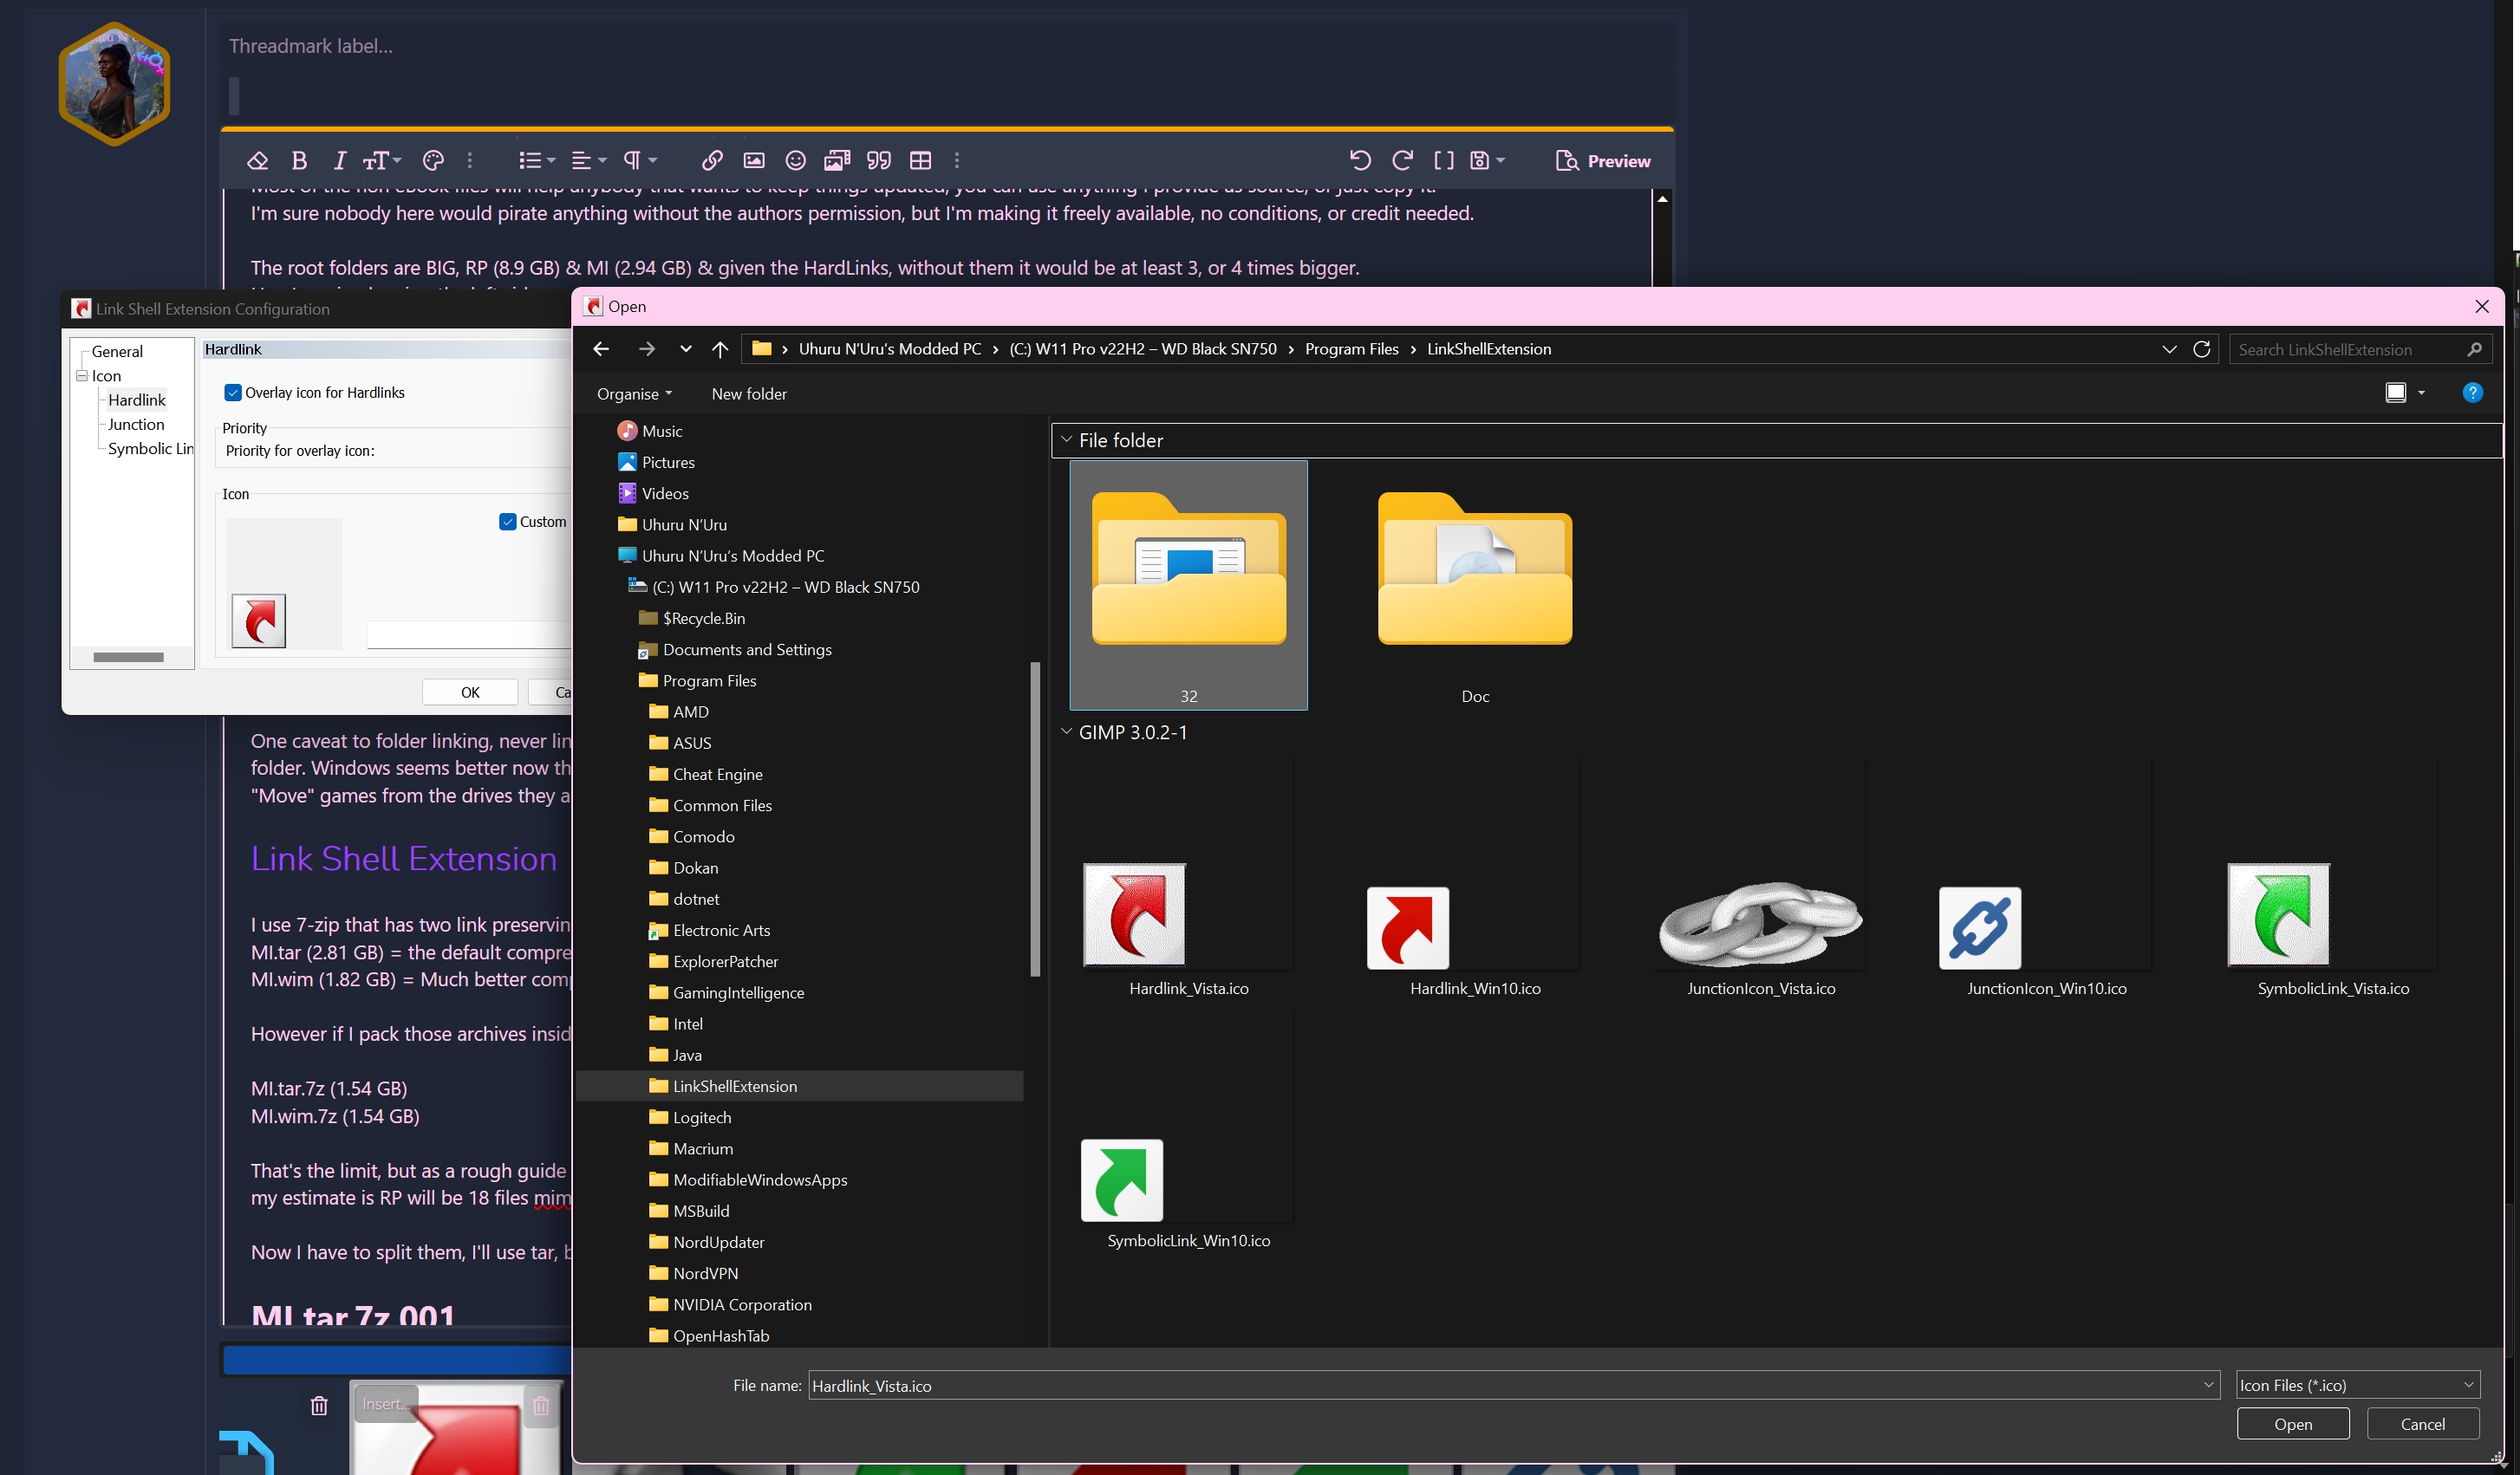The image size is (2520, 1475).
Task: Toggle Overlay icon for Hardlinks checkbox
Action: coord(233,393)
